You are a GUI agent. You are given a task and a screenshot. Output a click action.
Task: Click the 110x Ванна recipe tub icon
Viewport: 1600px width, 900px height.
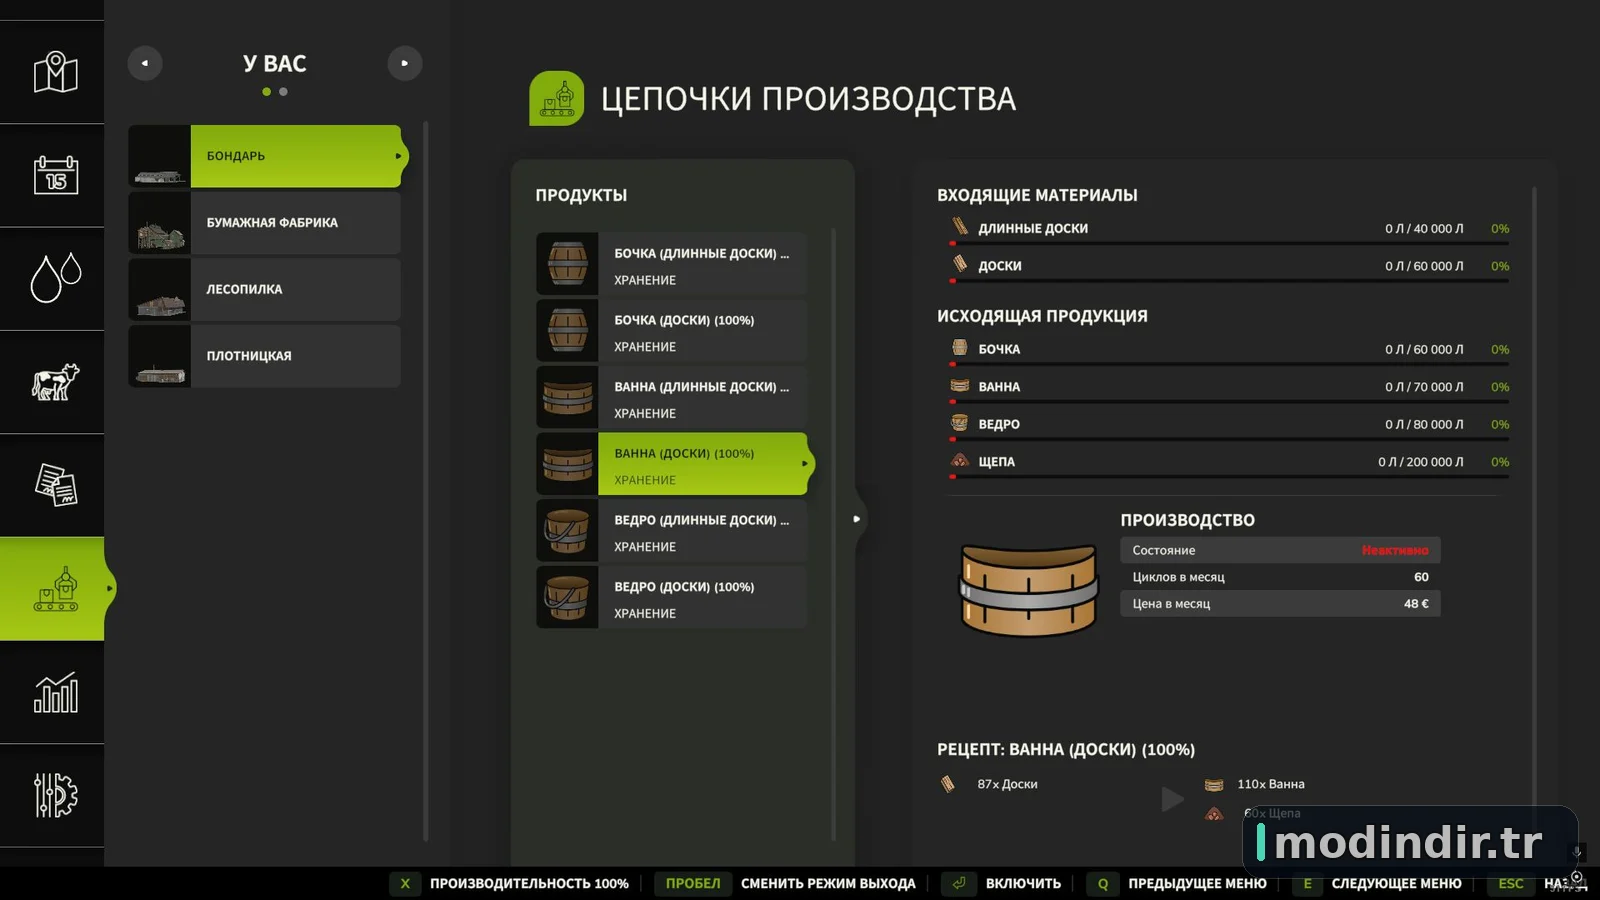coord(1214,785)
